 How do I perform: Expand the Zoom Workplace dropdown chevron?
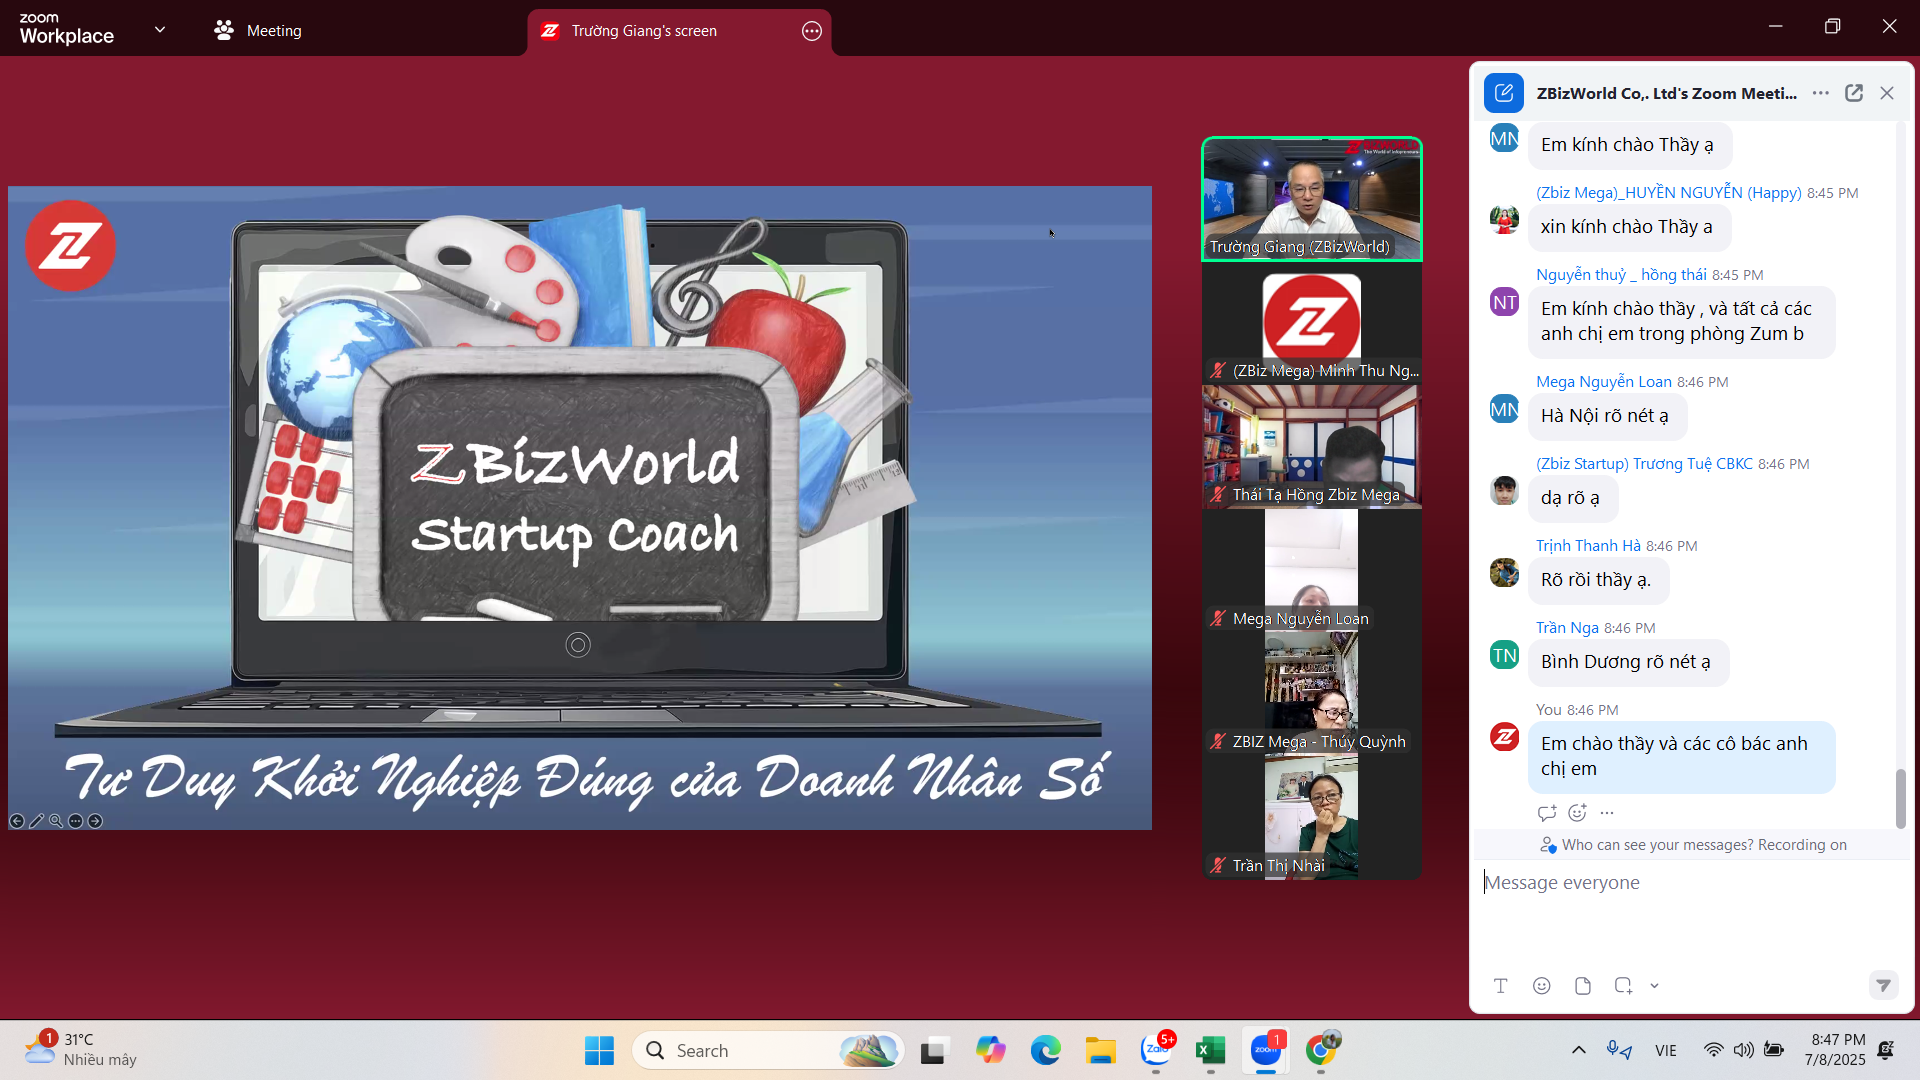click(160, 30)
